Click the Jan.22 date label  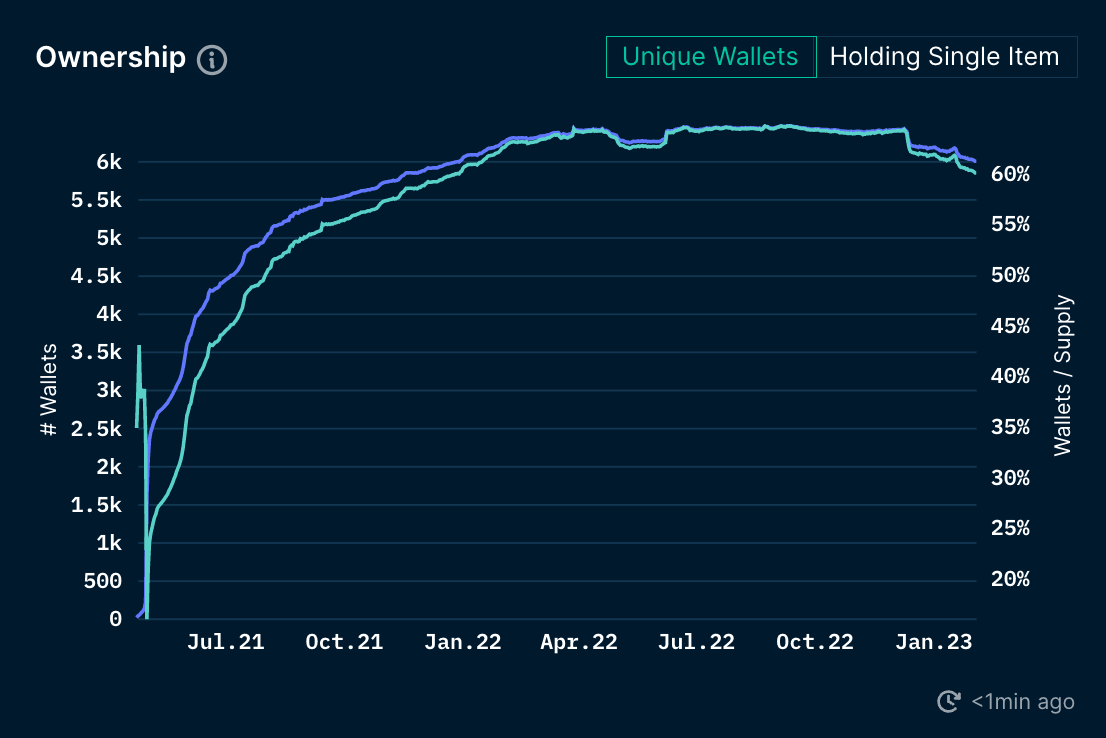click(463, 642)
